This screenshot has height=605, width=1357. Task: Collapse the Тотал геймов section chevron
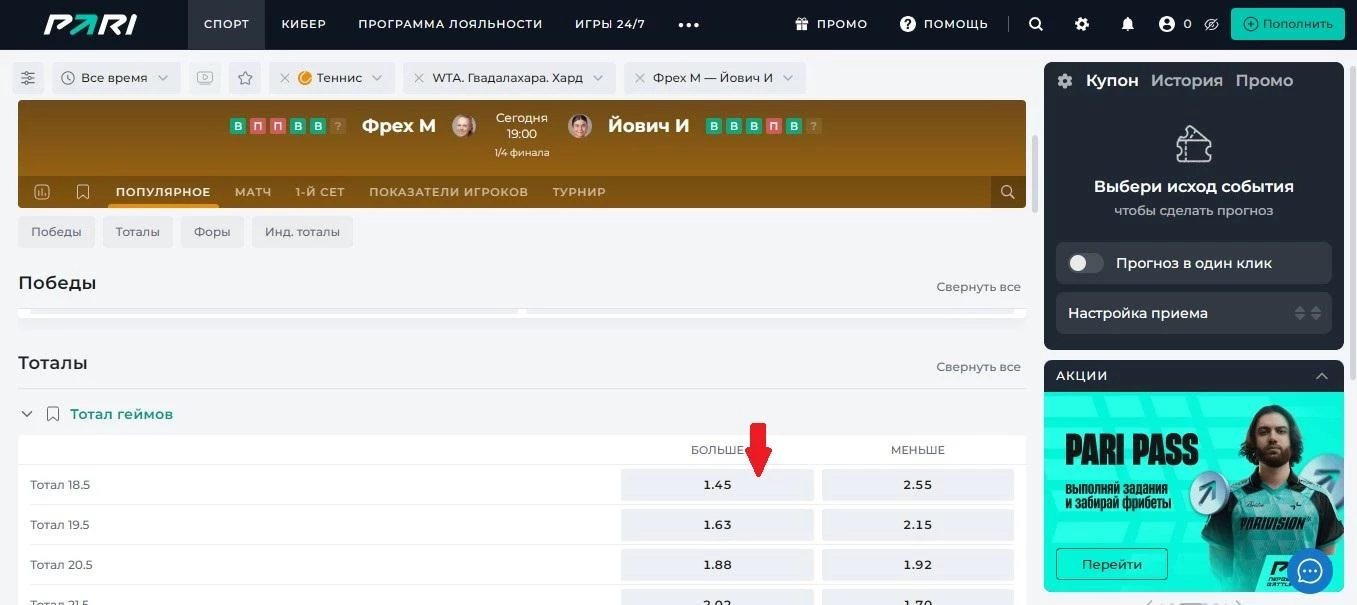coord(27,414)
